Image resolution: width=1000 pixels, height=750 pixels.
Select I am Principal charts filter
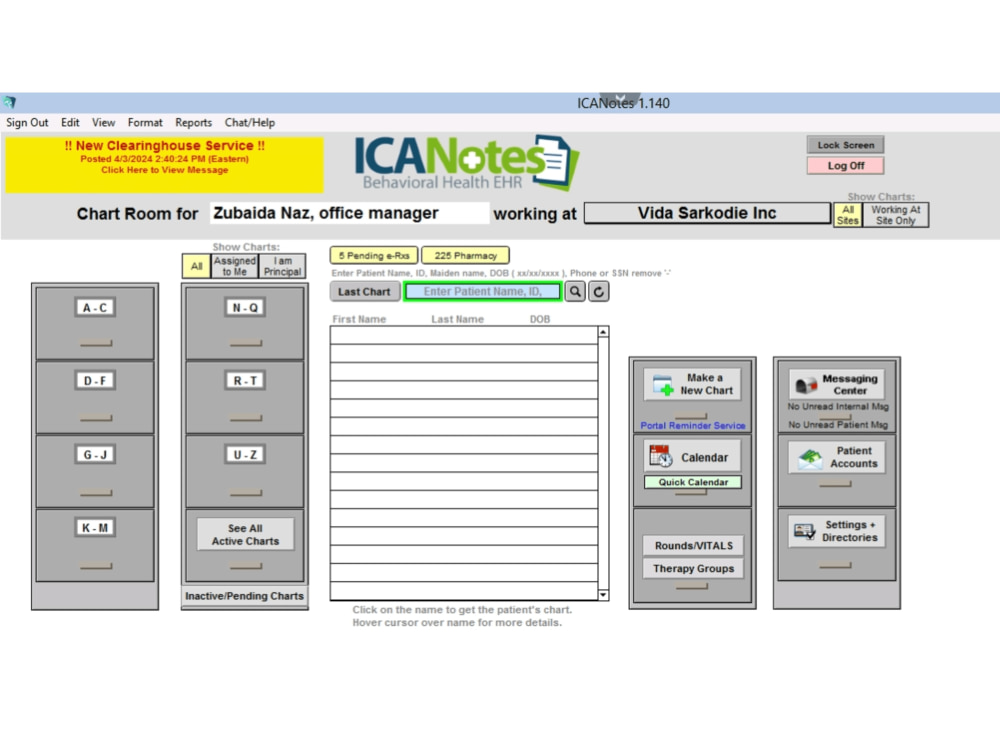283,266
